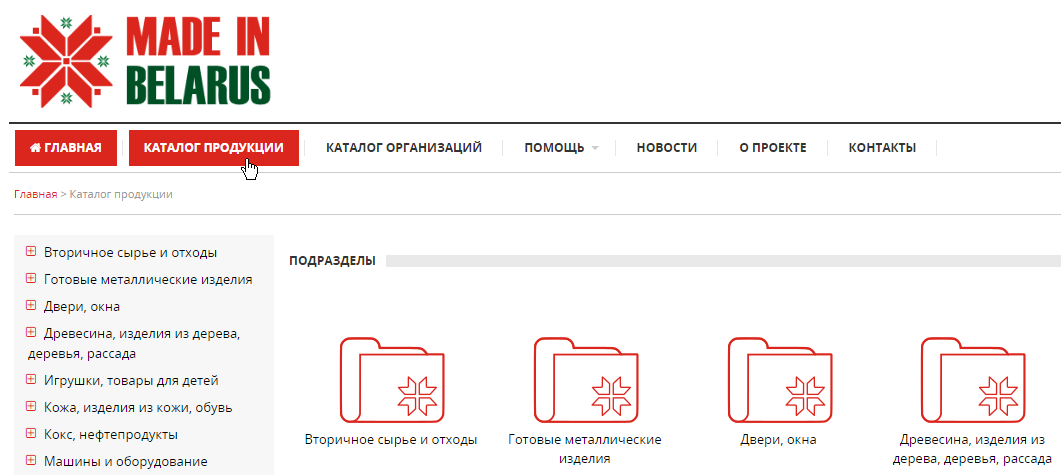Expand Игрушки, товары для детей sidebar node
This screenshot has width=1061, height=475.
pyautogui.click(x=31, y=380)
